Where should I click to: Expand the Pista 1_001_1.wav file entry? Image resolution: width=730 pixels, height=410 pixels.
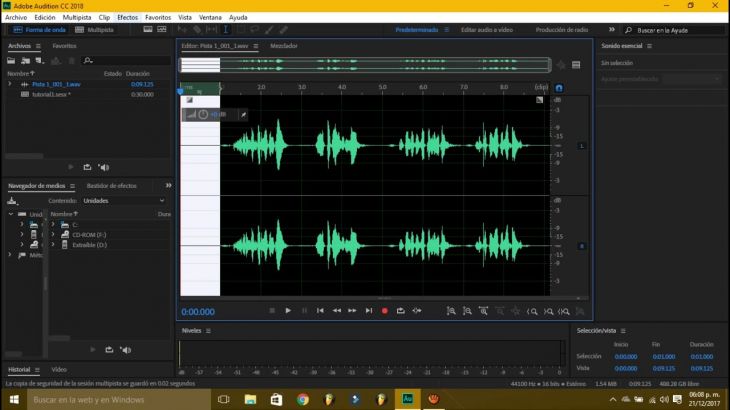tap(10, 84)
